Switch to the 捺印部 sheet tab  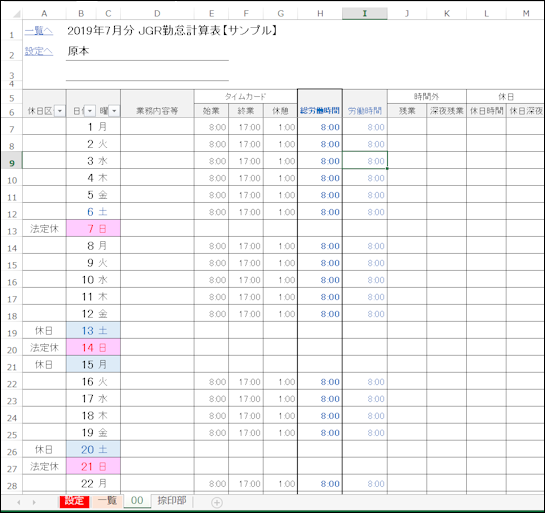pyautogui.click(x=172, y=501)
